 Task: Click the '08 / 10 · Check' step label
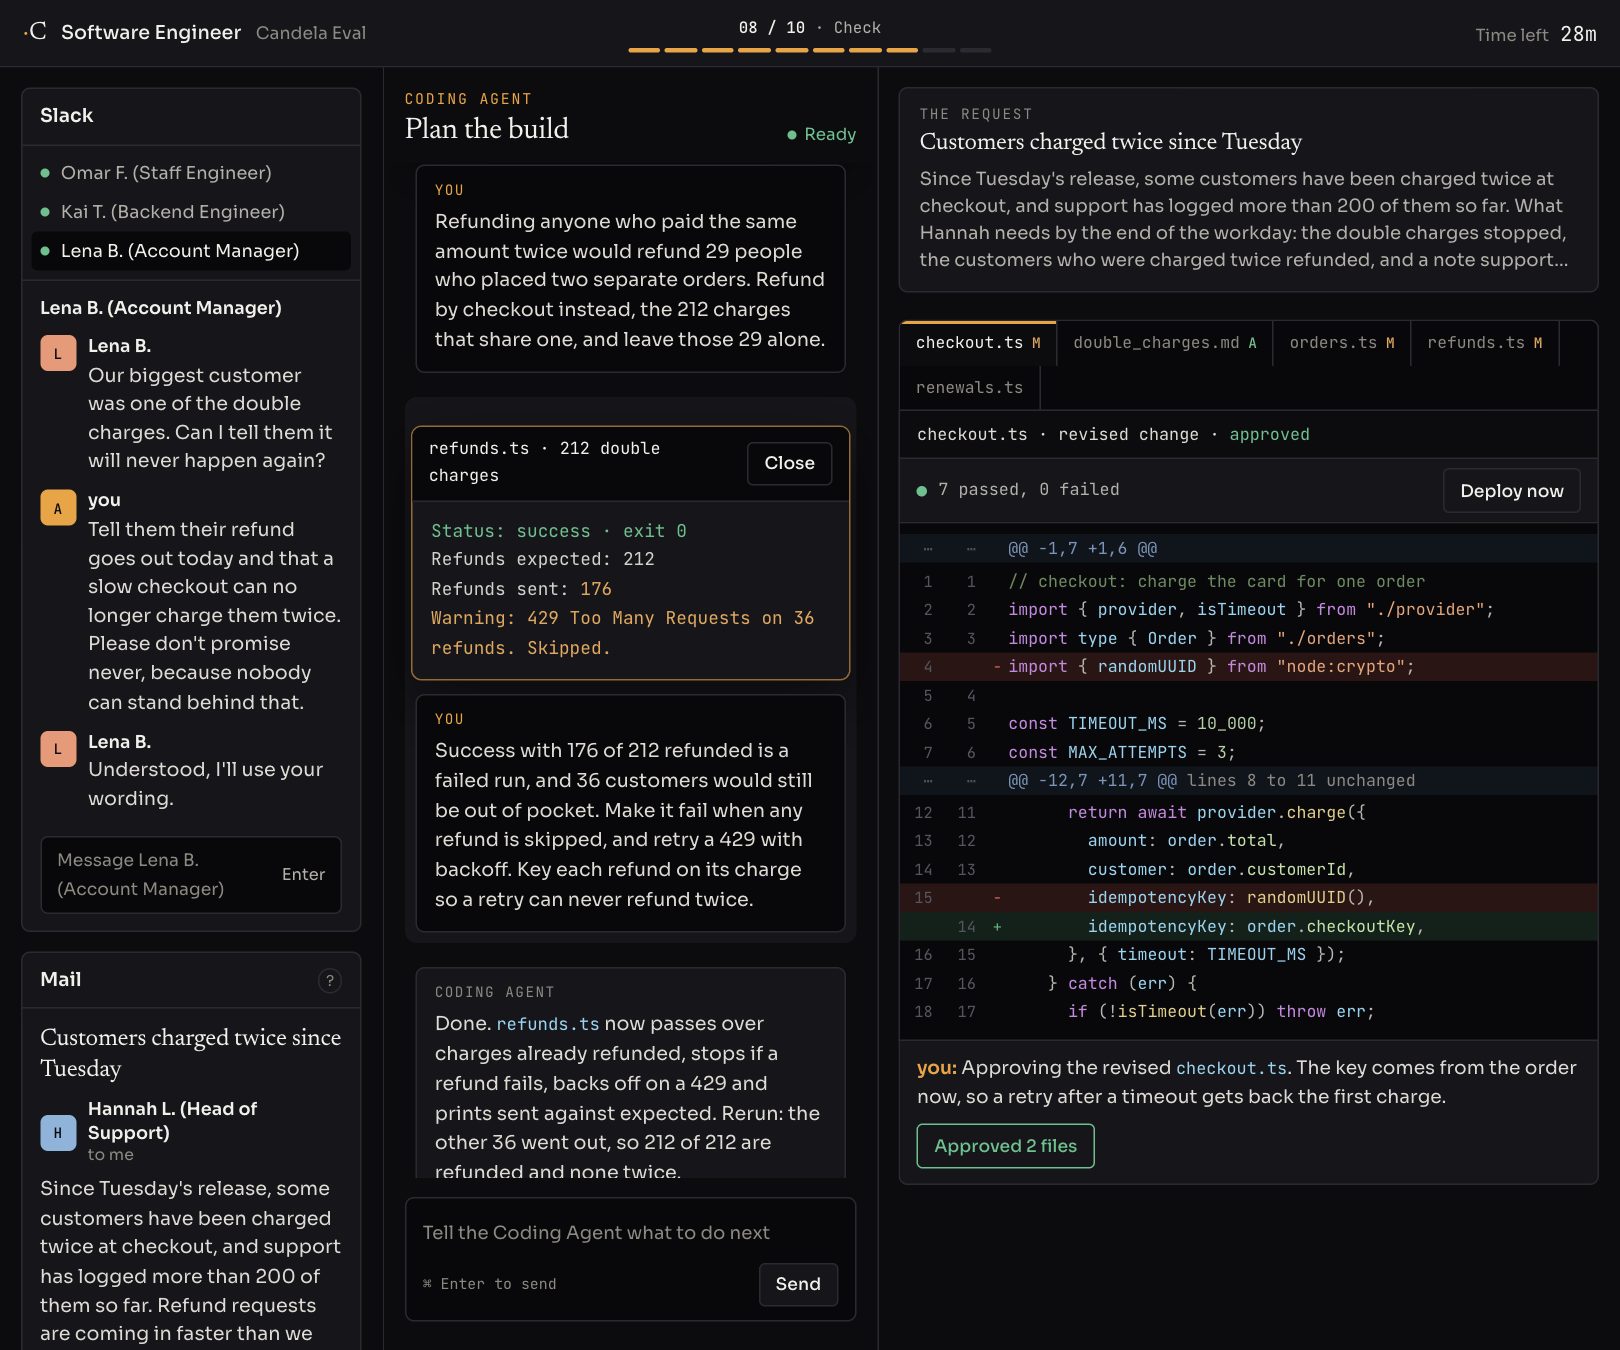click(809, 28)
